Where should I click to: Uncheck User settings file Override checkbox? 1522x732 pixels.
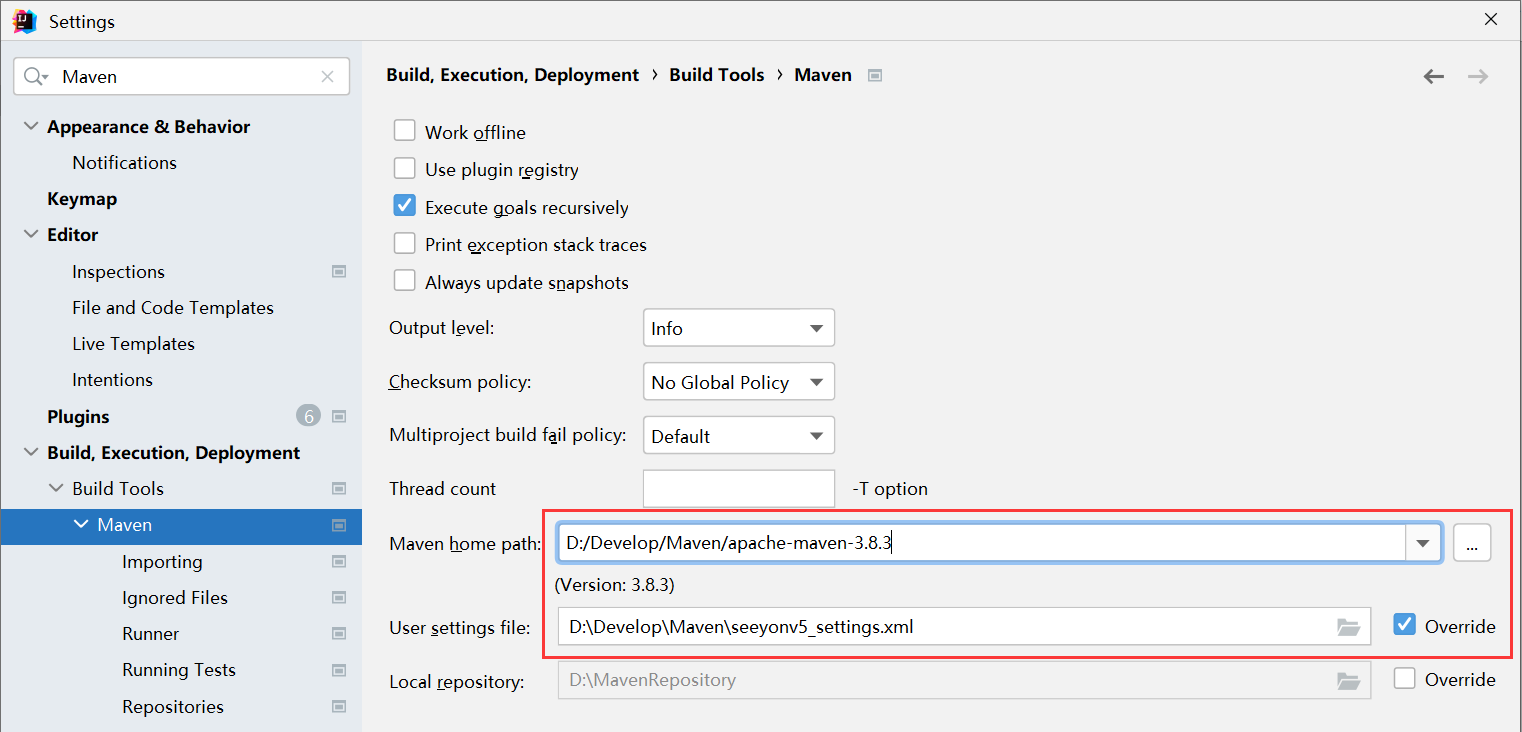1405,625
